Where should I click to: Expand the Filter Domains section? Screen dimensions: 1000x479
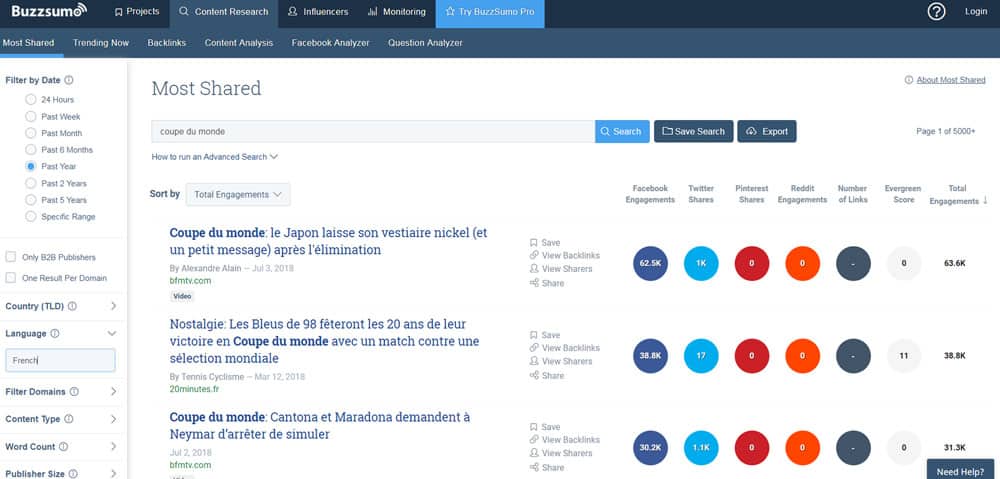[x=113, y=392]
